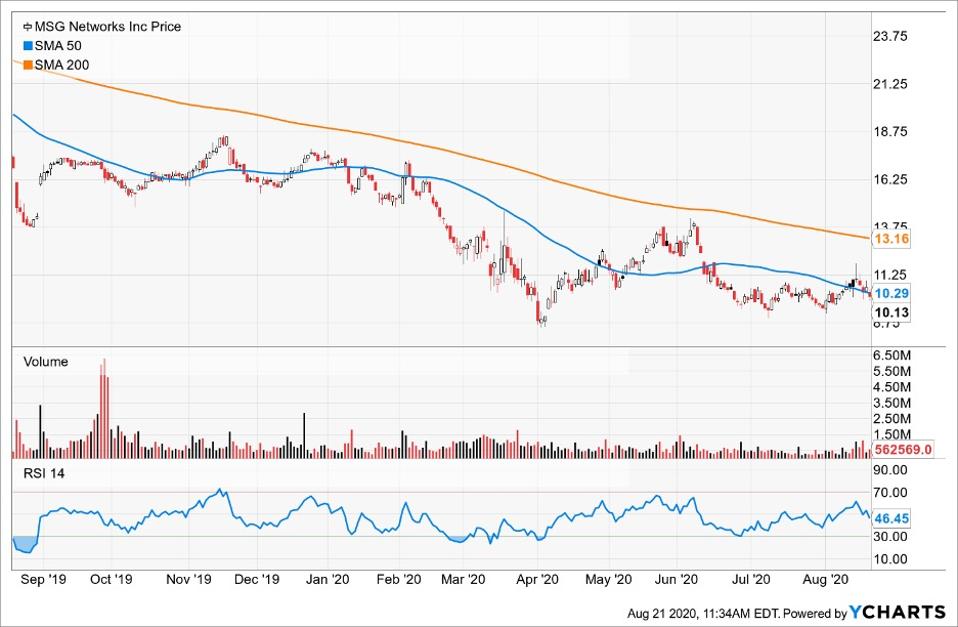Click the 90.00 RSI axis label

[891, 470]
